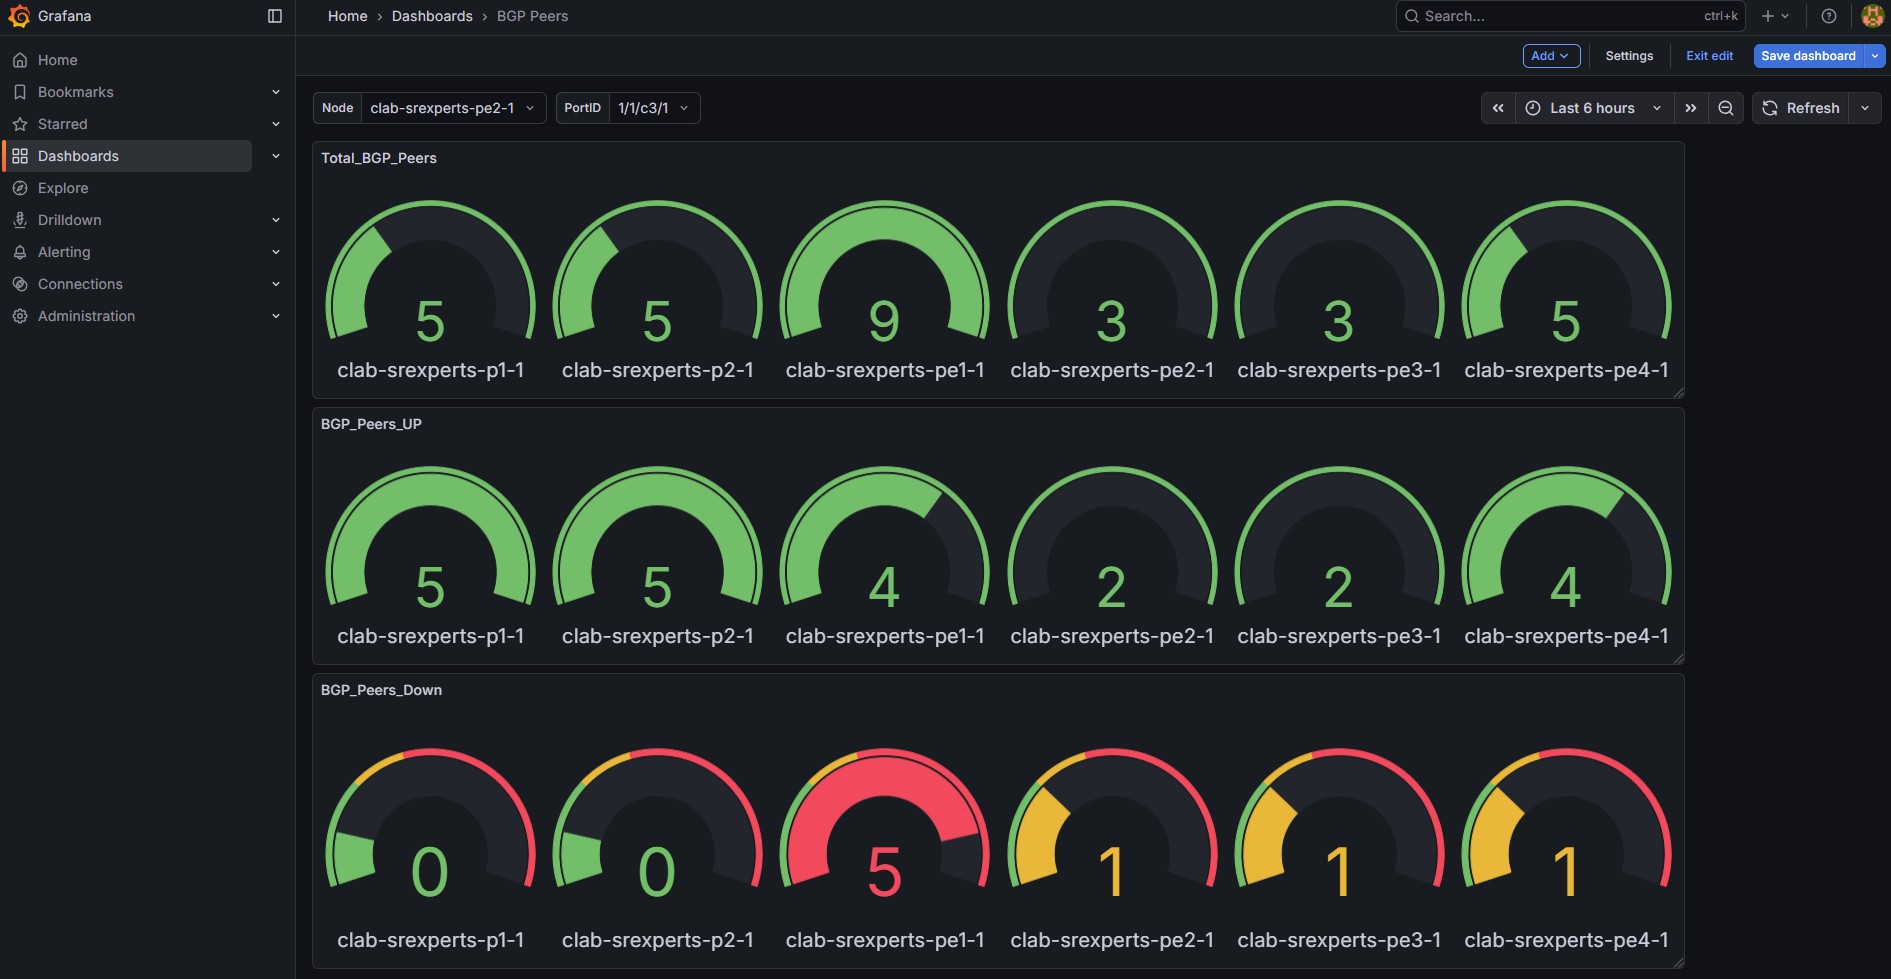Click BGP_Peers_Down panel resize handle
Viewport: 1891px width, 979px height.
pyautogui.click(x=1678, y=962)
